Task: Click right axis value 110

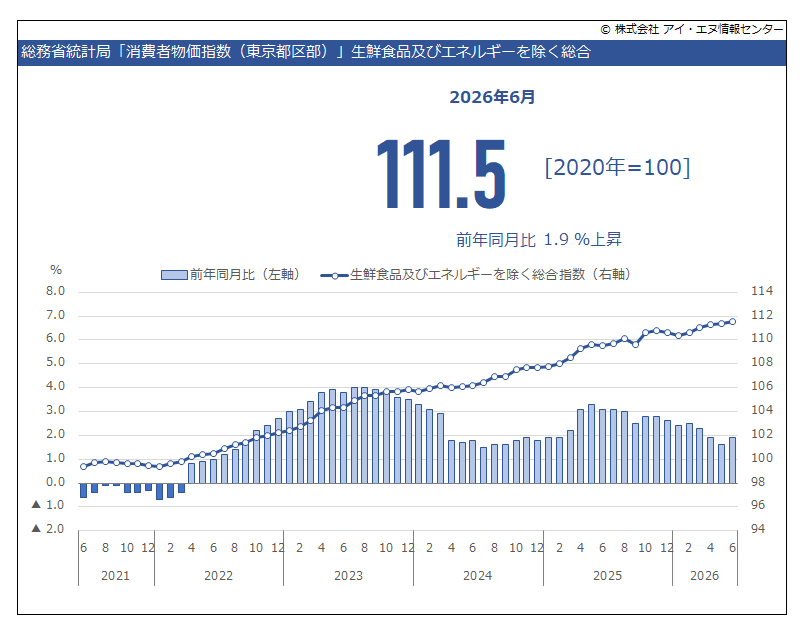Action: [762, 338]
